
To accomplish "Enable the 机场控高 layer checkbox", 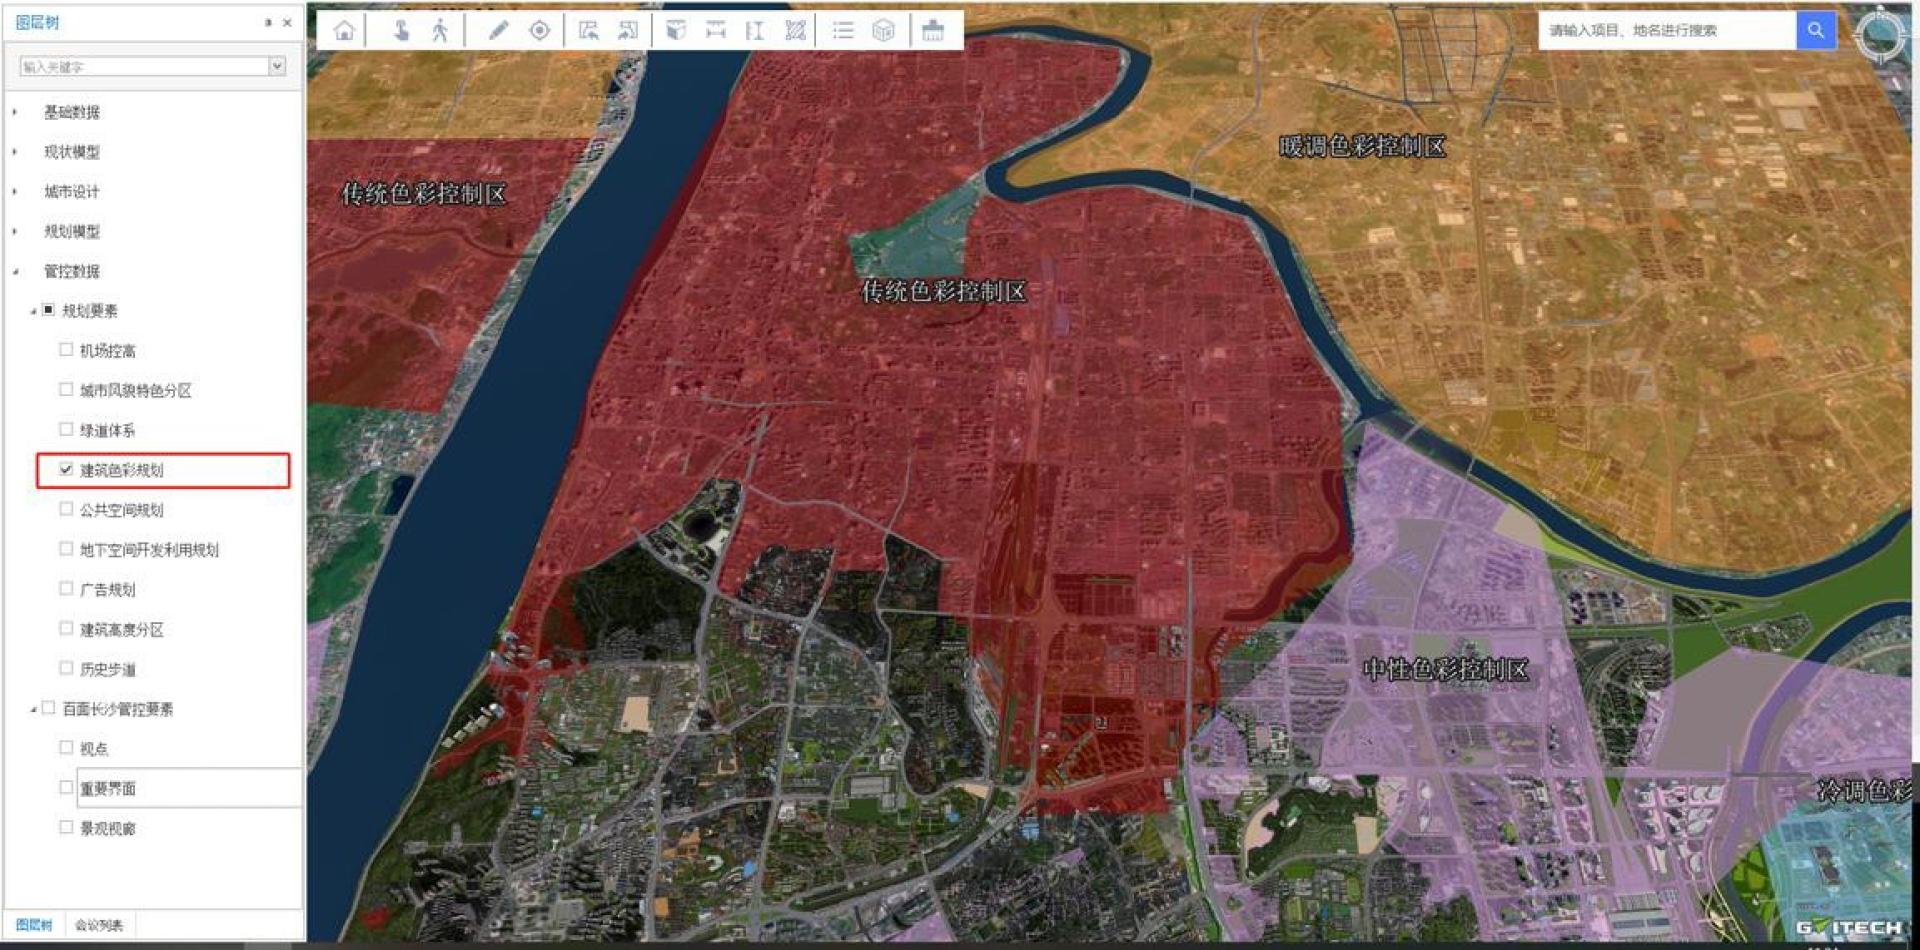I will click(x=66, y=350).
